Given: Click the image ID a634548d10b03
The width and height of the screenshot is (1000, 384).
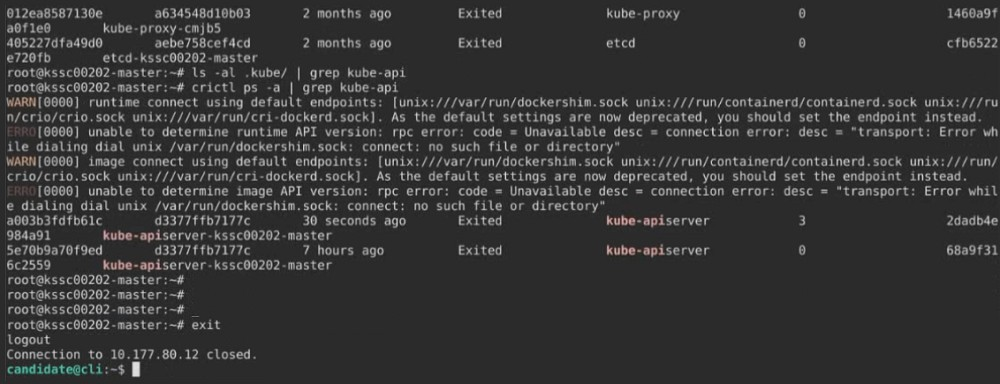Looking at the screenshot, I should coord(203,14).
